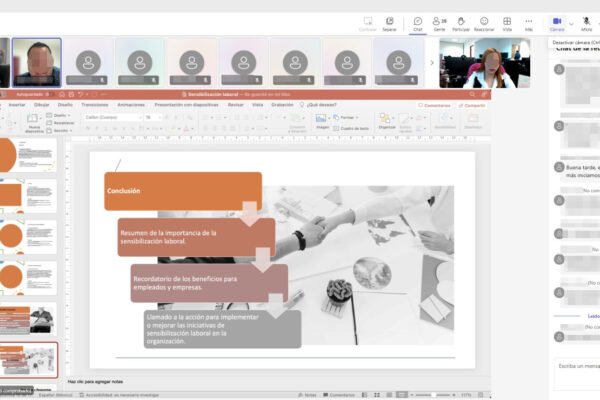Click the 'Recordatorio de los beneficios' box
This screenshot has width=600, height=400.
[209, 283]
